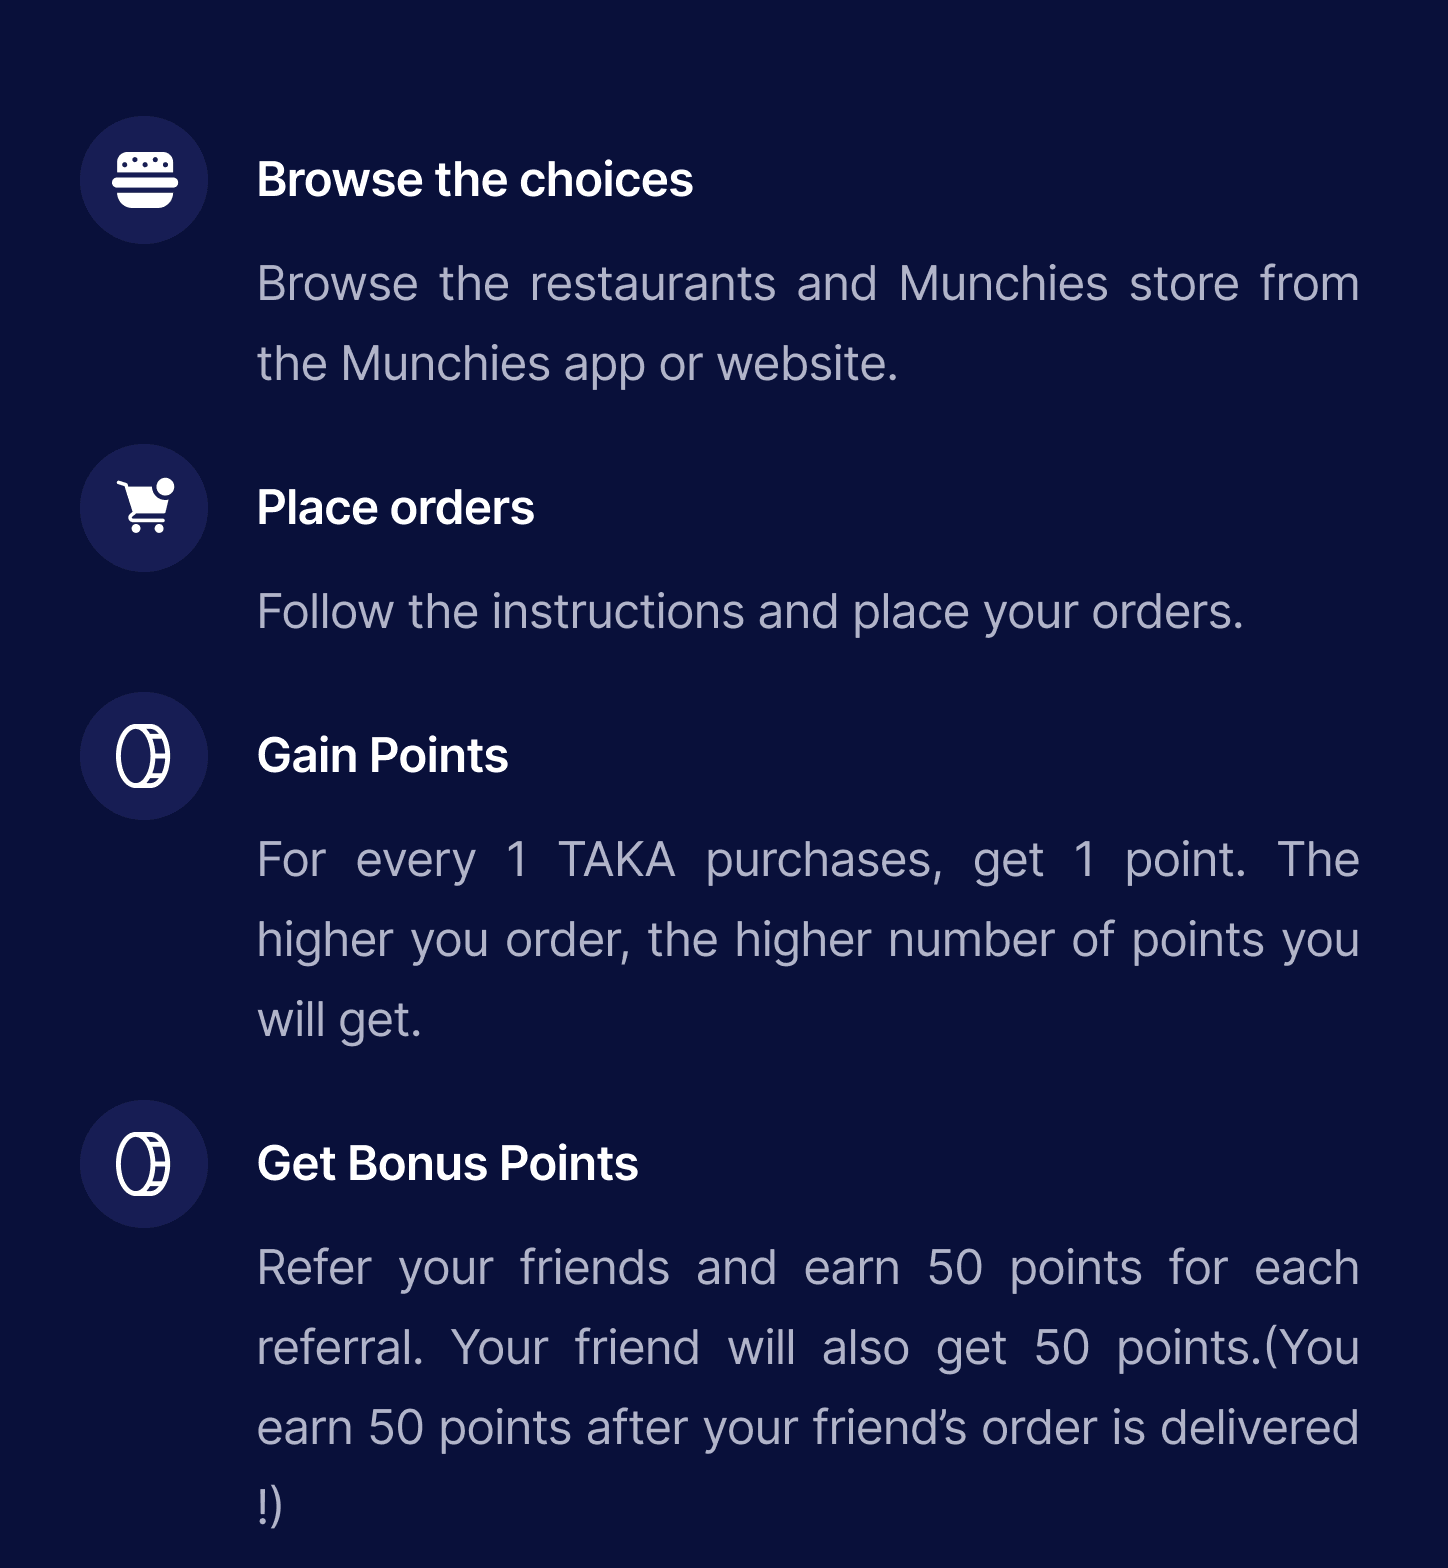Screen dimensions: 1448x1568
Task: Click the Munchies app or website description
Action: [x=808, y=323]
